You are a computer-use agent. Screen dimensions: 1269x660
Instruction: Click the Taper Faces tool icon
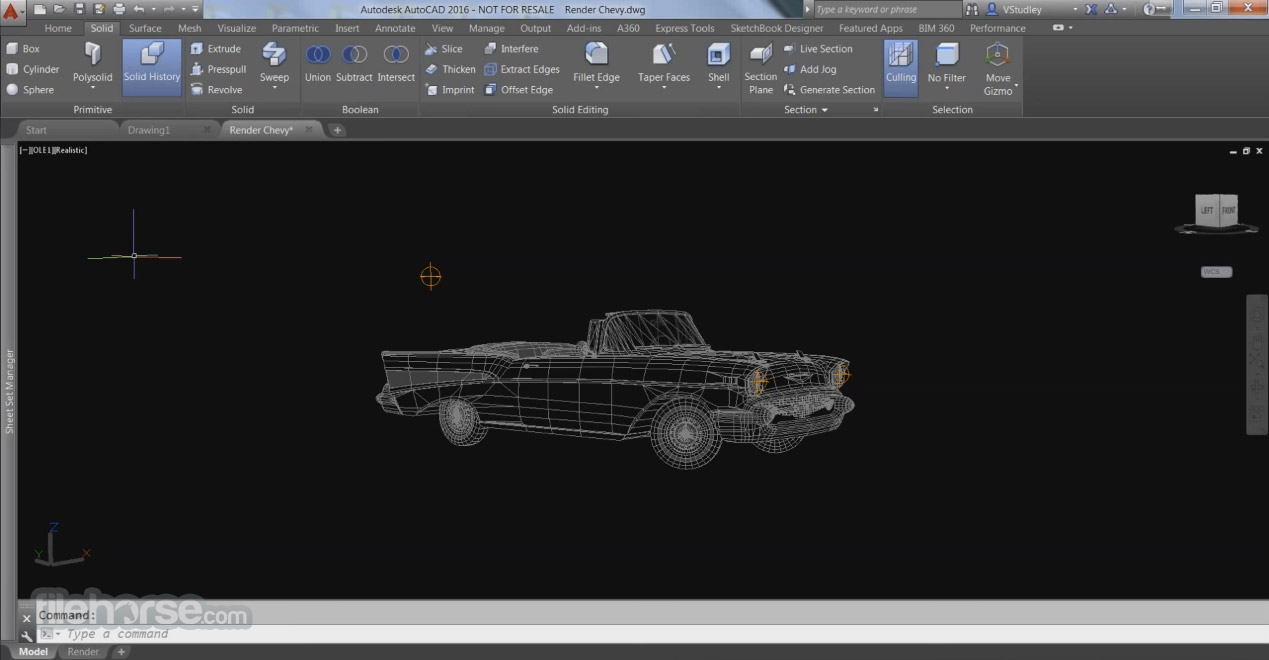664,55
